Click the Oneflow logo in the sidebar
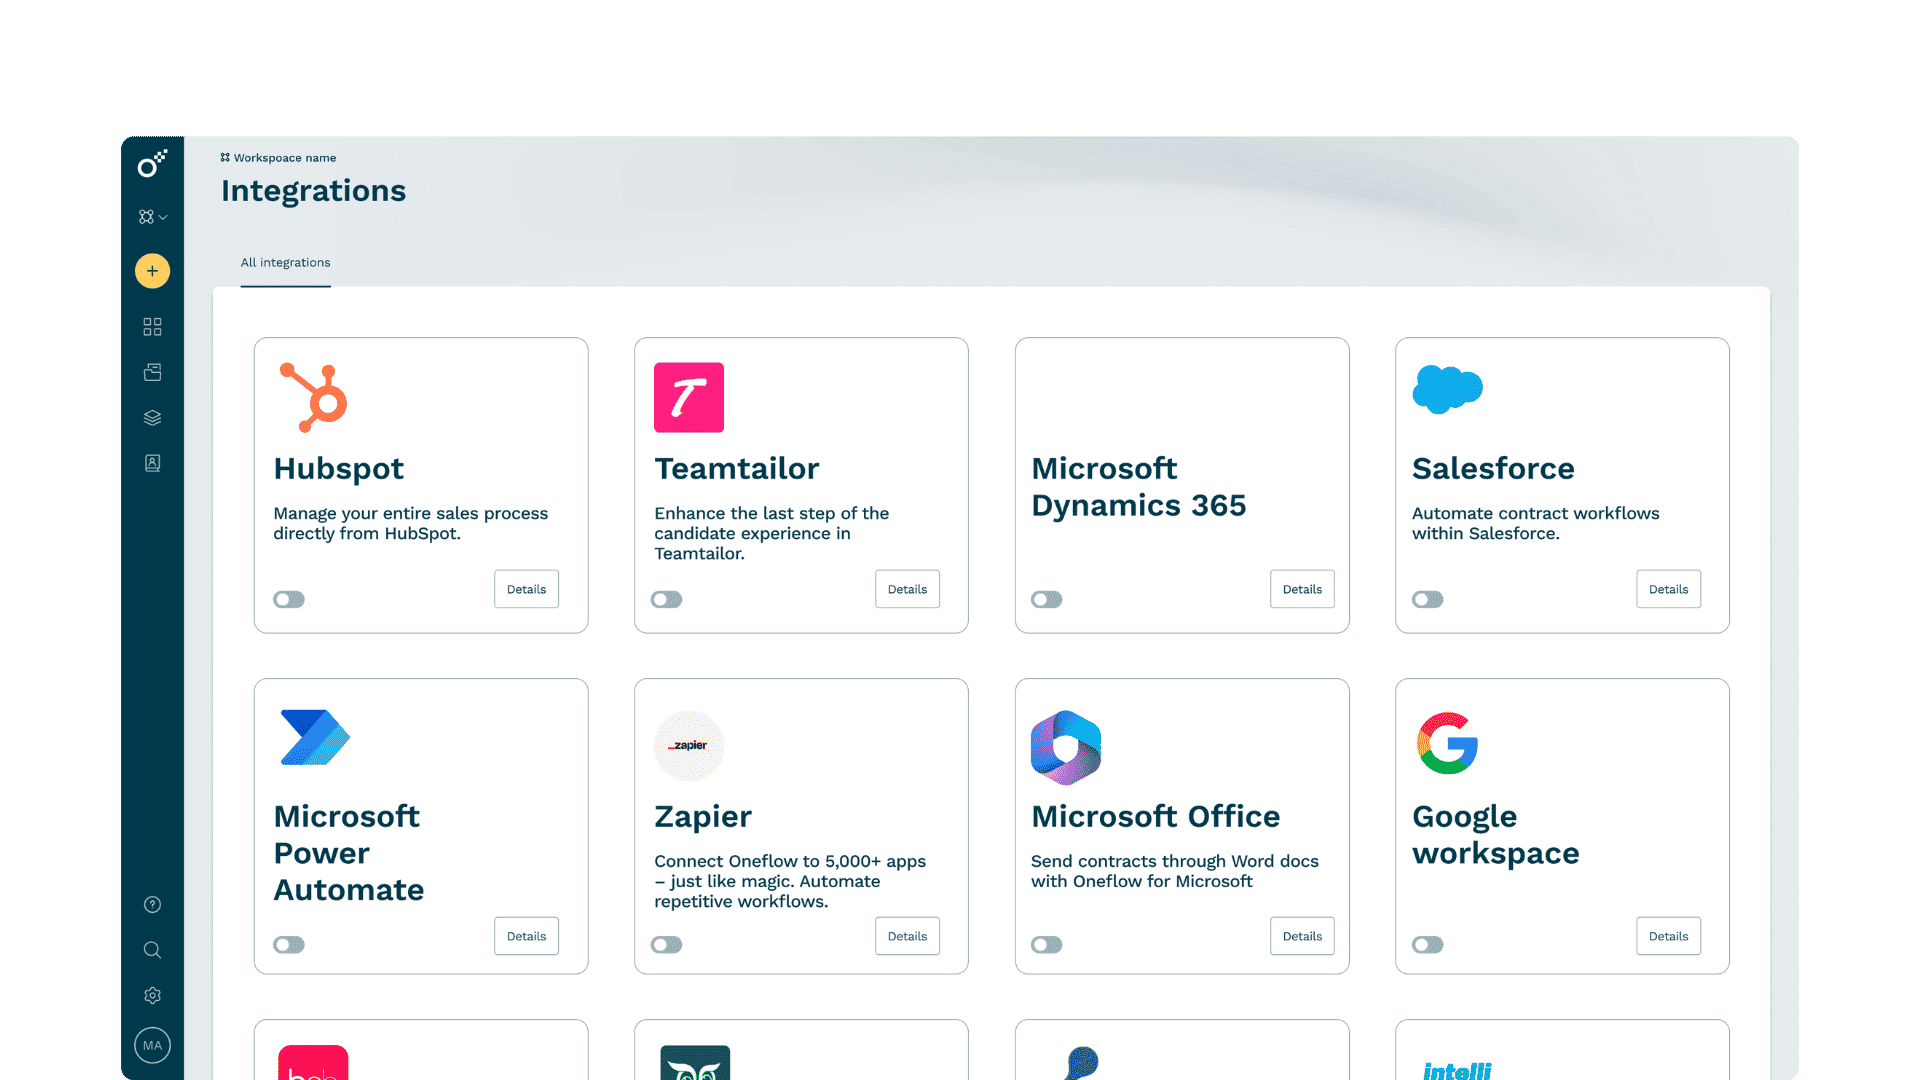This screenshot has height=1080, width=1920. (152, 164)
